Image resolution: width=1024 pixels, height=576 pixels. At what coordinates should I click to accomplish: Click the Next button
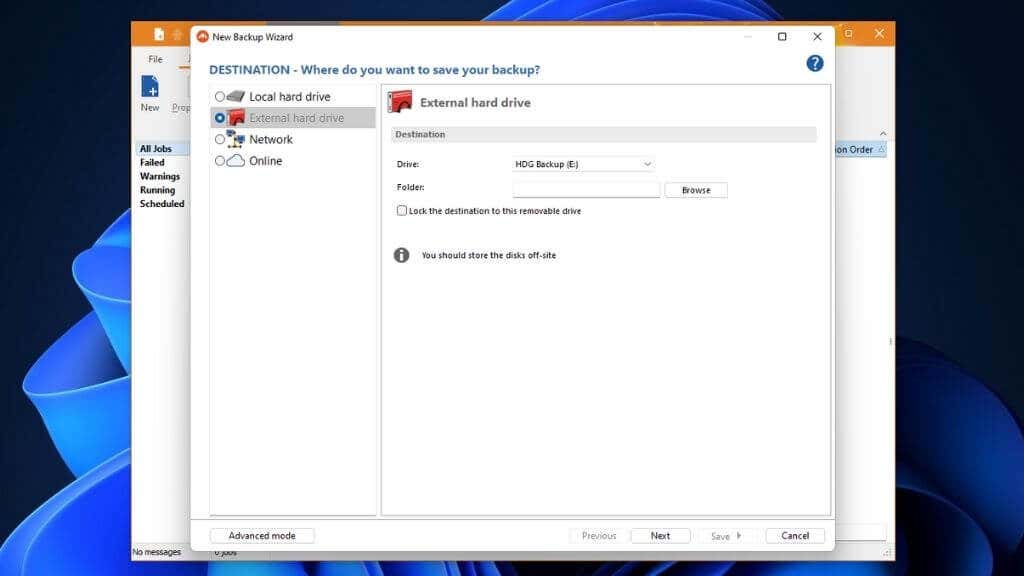tap(660, 536)
